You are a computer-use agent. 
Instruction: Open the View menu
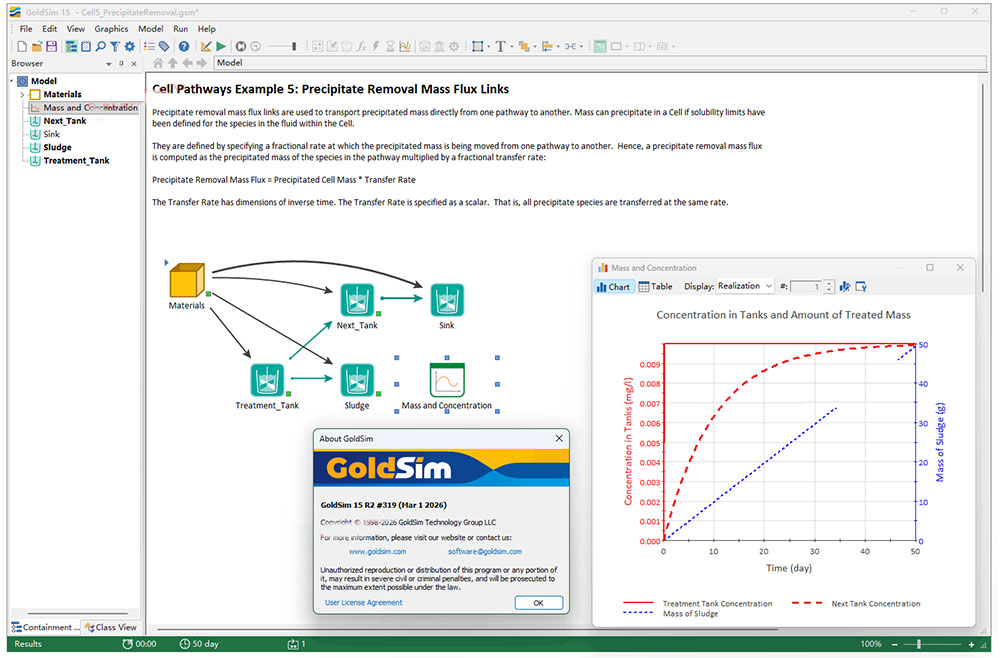point(75,29)
